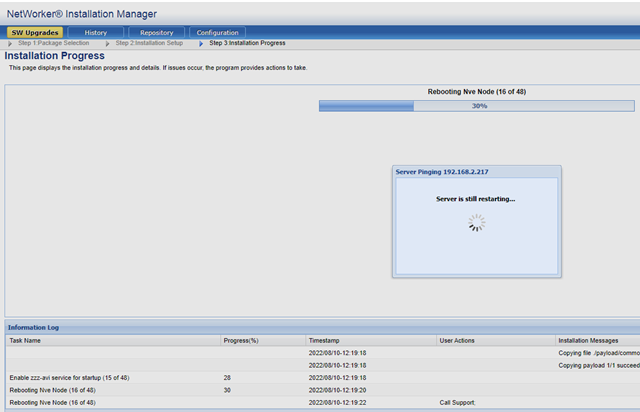Viewport: 640px width, 412px height.
Task: Click progress value 28 cell
Action: (x=227, y=378)
